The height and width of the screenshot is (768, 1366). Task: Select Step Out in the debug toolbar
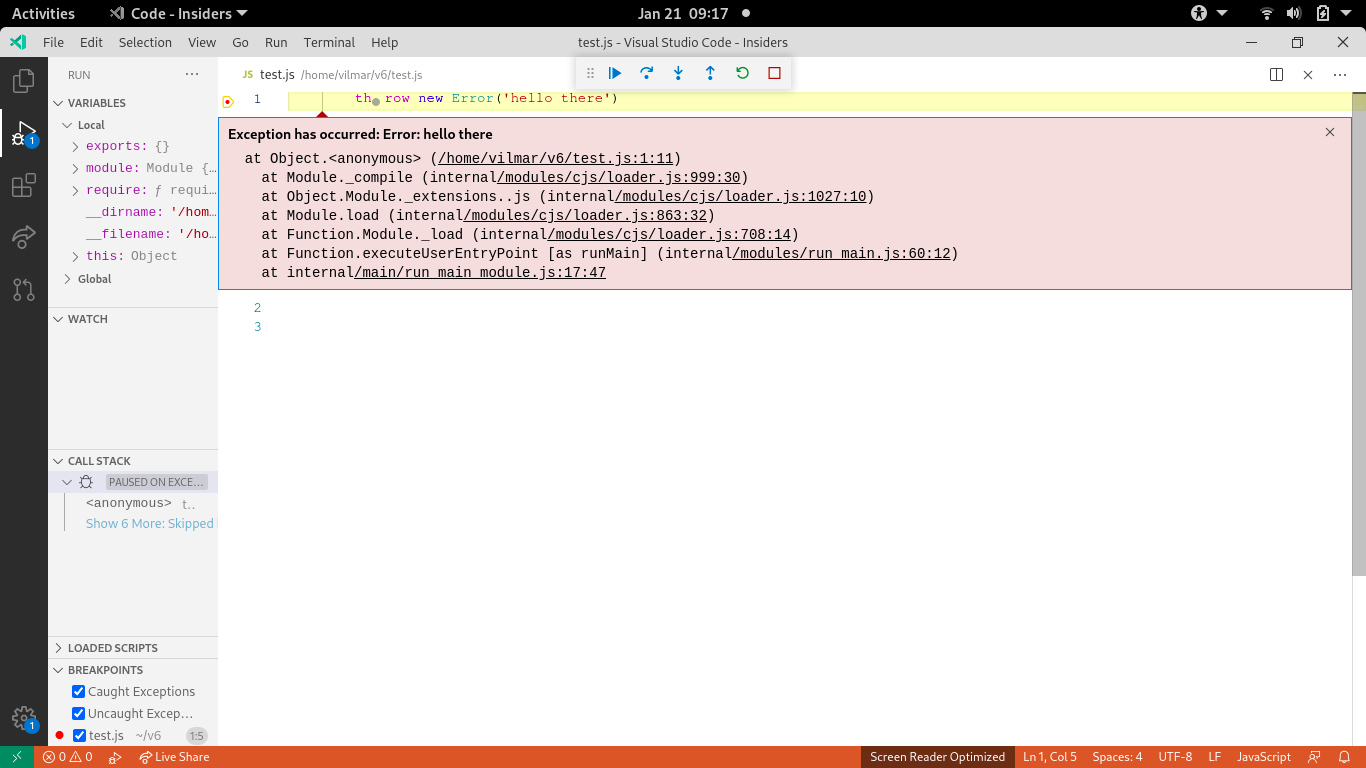point(710,72)
